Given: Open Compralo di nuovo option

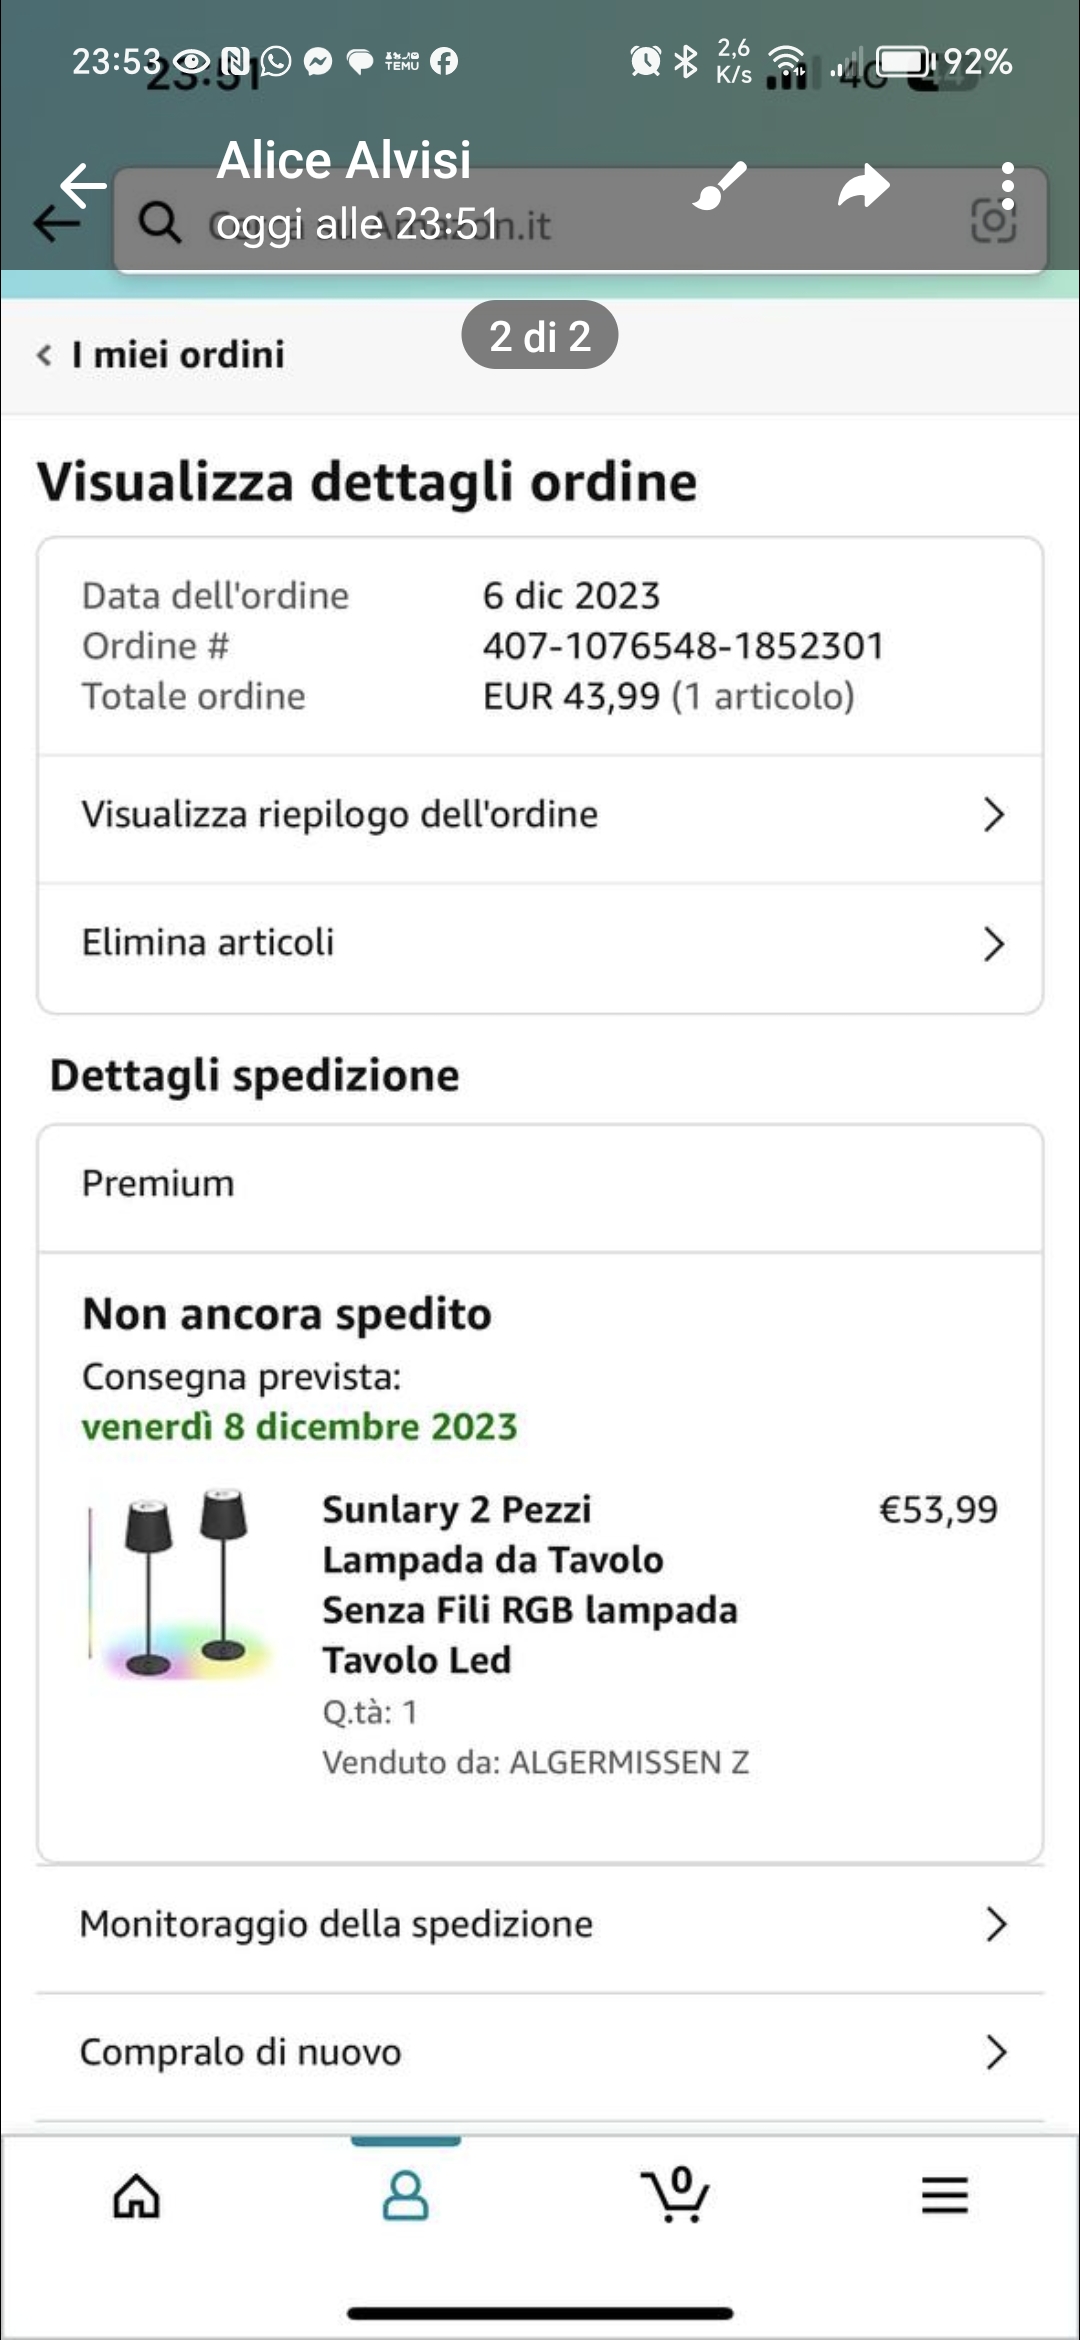Looking at the screenshot, I should pos(540,2052).
